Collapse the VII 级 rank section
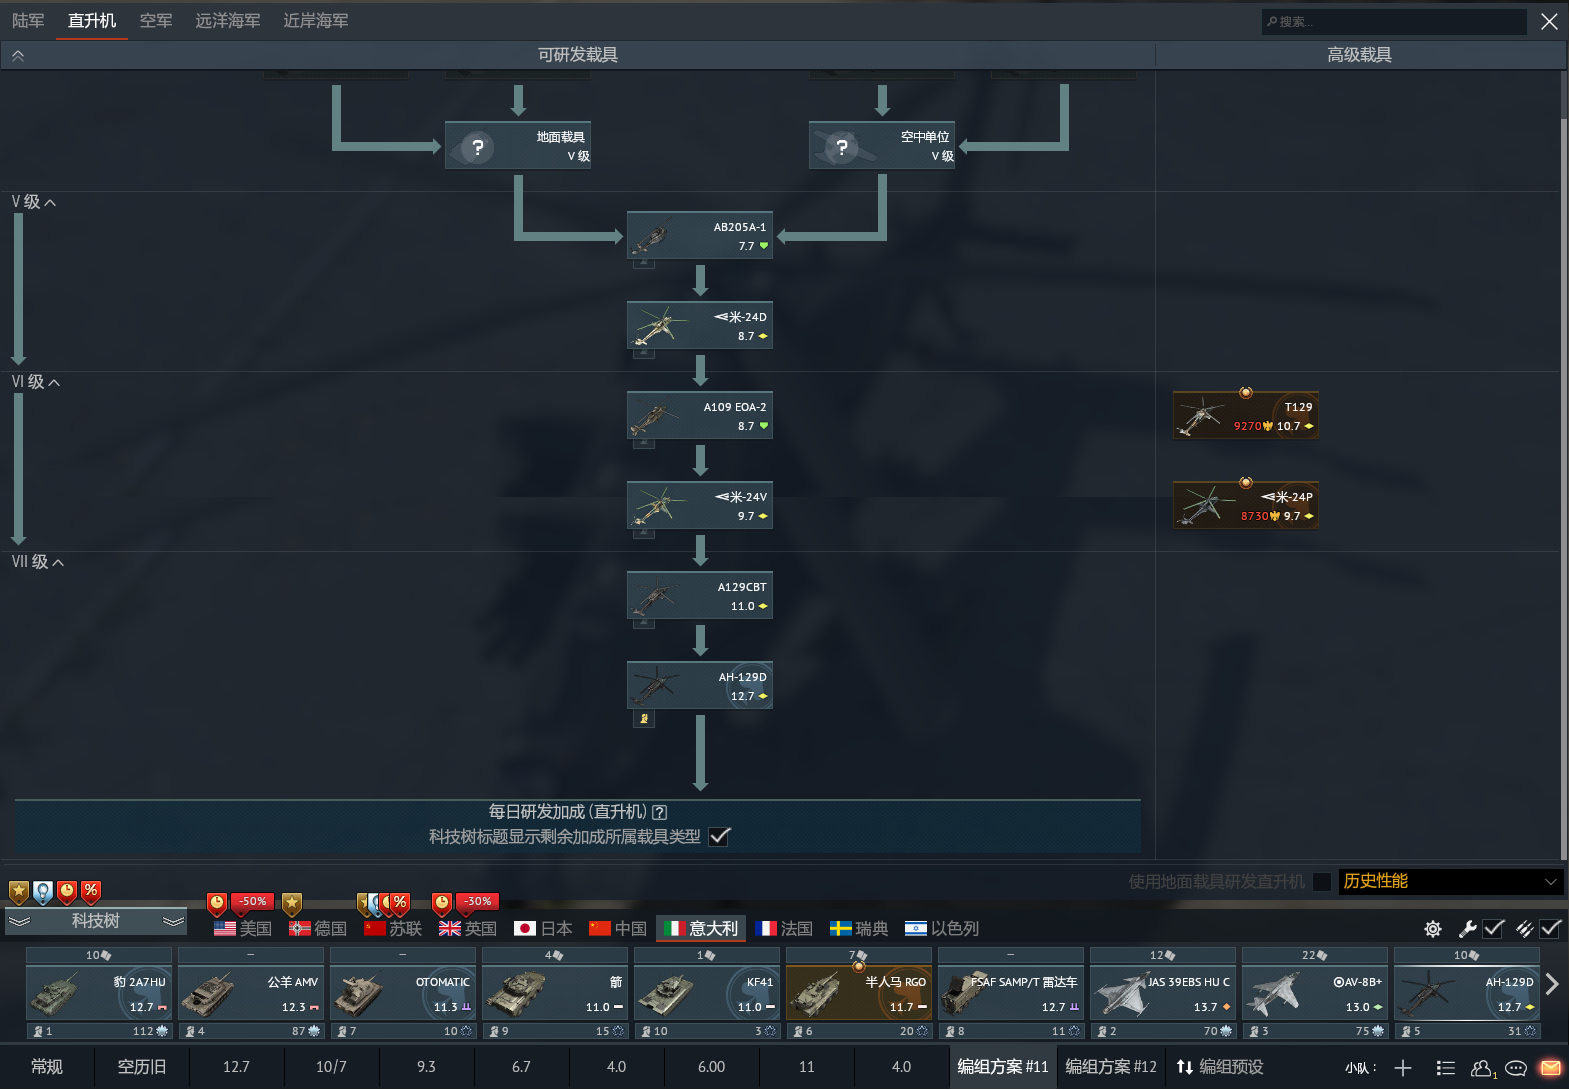This screenshot has height=1090, width=1569. (38, 562)
